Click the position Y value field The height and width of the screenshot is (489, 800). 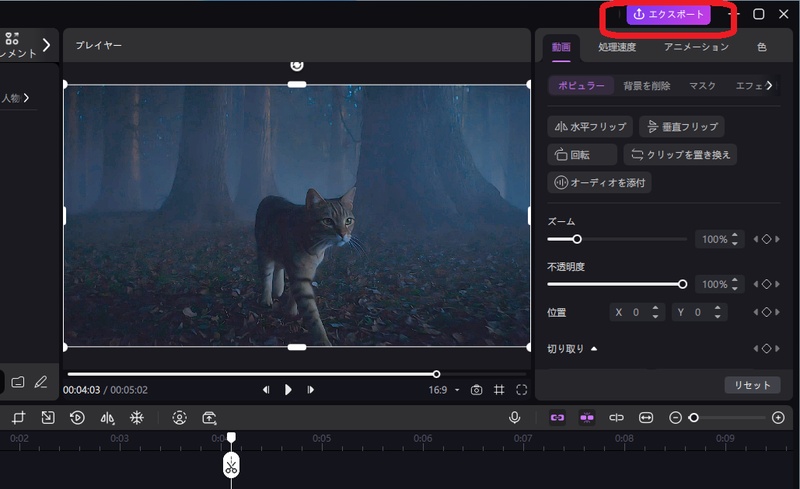697,312
